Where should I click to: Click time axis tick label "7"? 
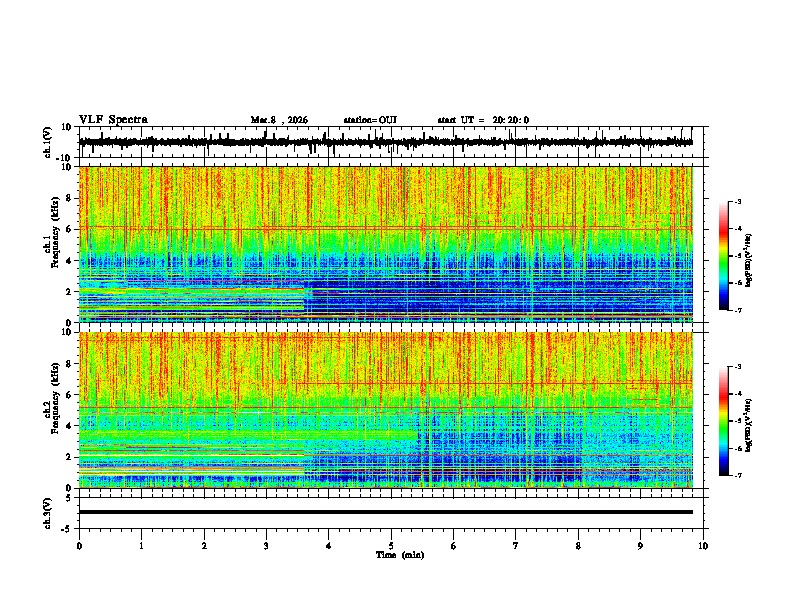(516, 546)
